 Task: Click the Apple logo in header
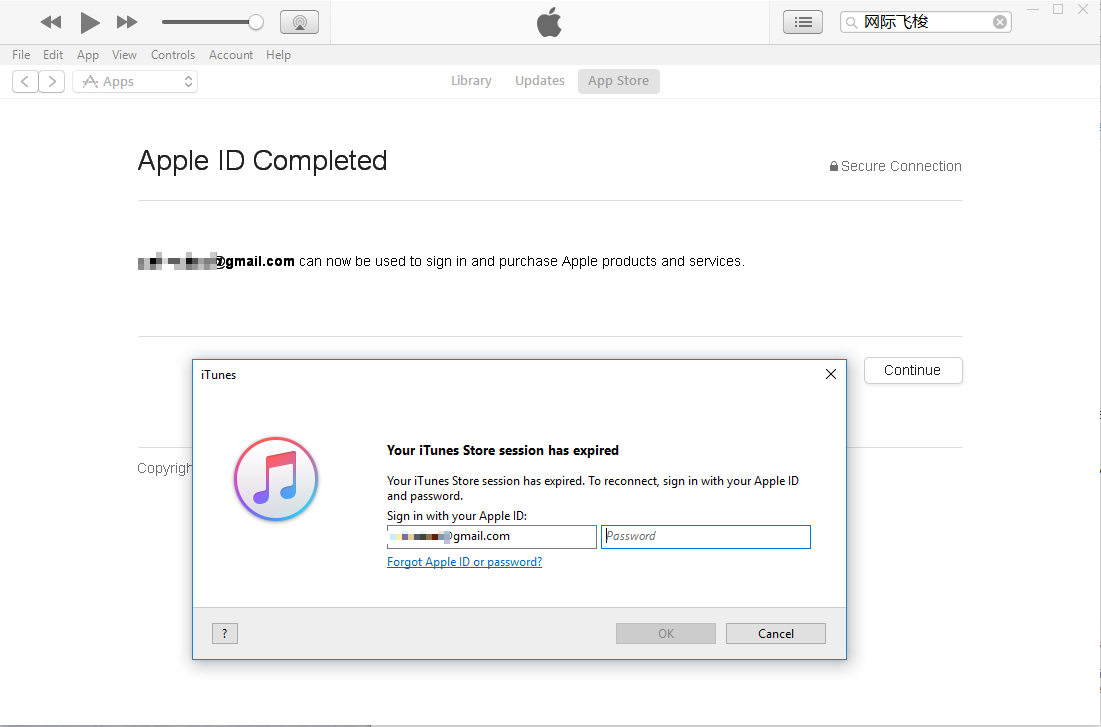click(x=549, y=22)
